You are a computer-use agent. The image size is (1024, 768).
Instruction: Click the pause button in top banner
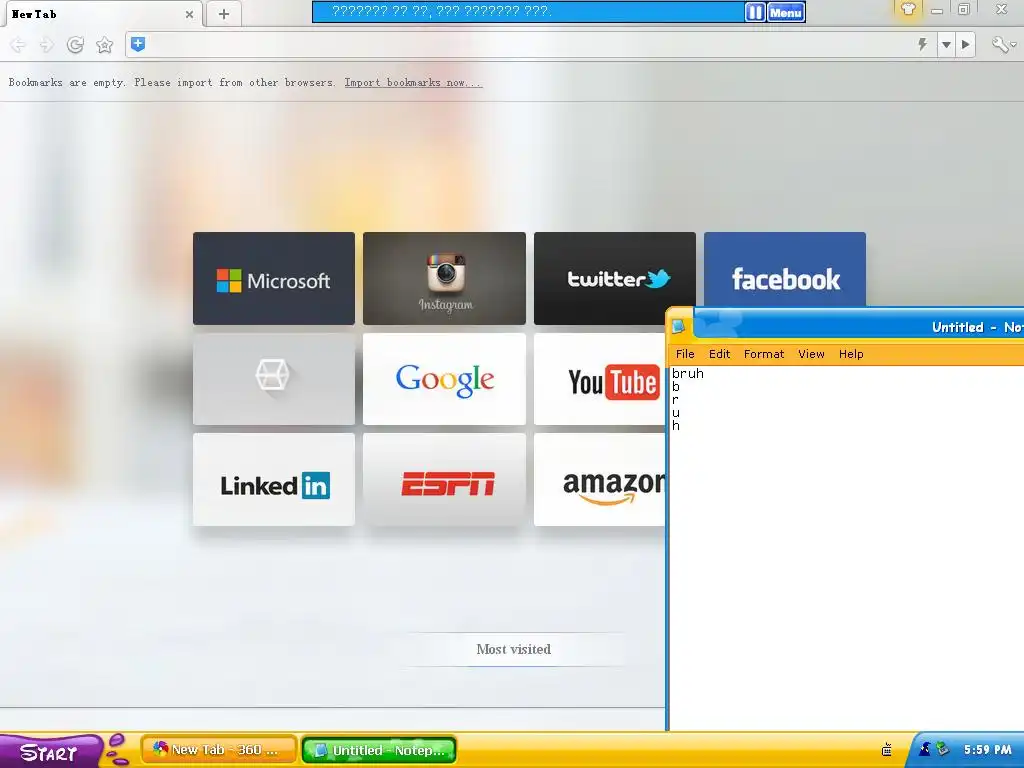tap(755, 12)
